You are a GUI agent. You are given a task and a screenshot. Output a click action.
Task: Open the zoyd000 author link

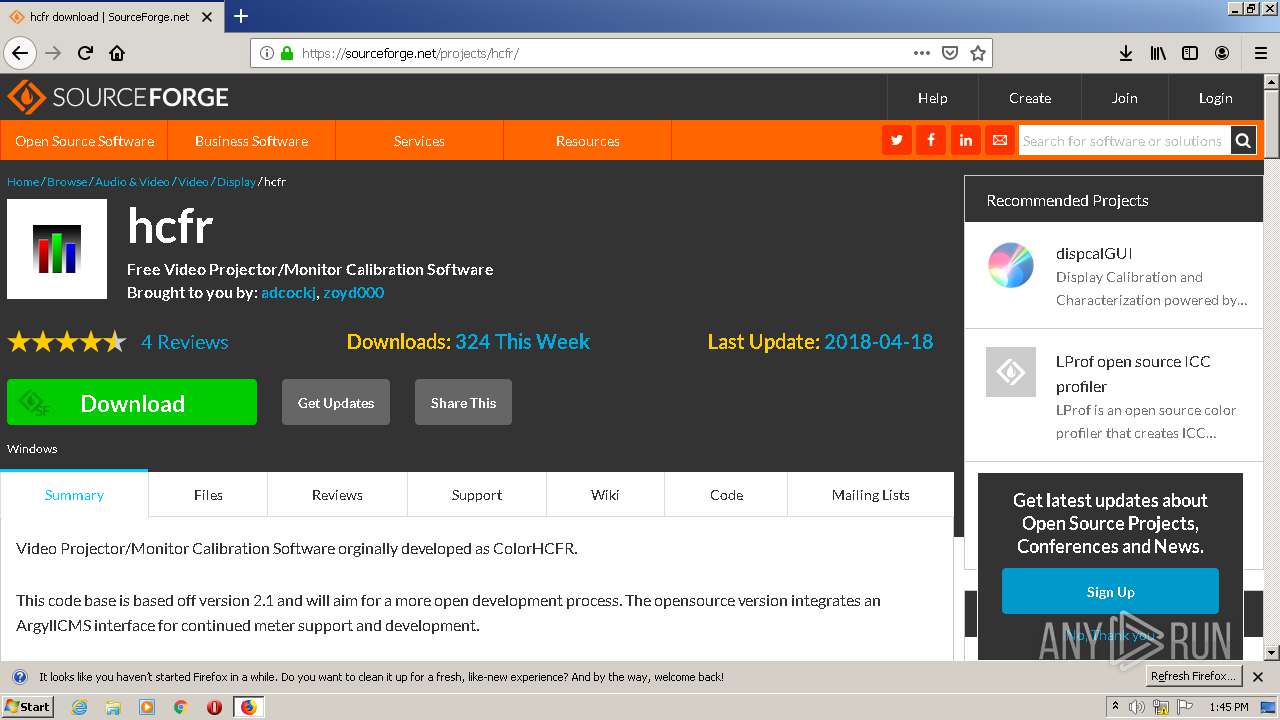pyautogui.click(x=354, y=293)
